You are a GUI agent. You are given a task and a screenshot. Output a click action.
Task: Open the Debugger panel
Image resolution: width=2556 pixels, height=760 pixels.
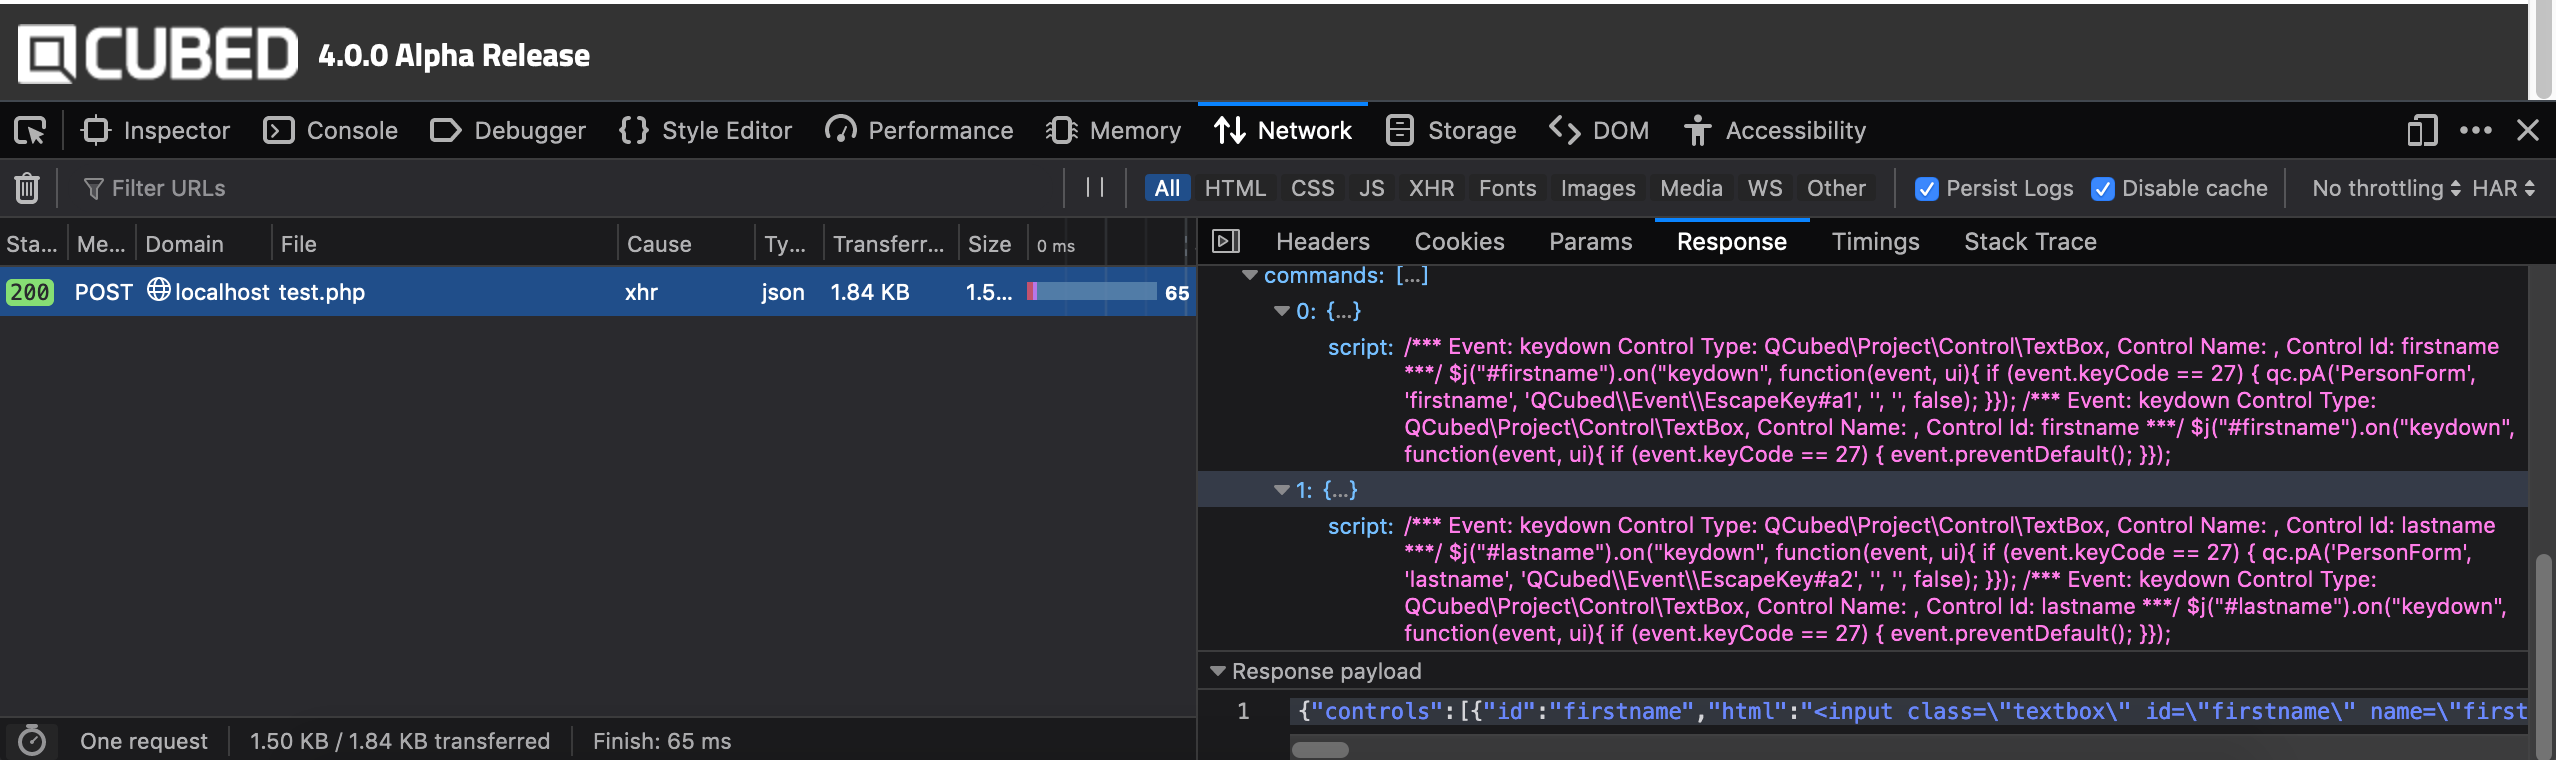[508, 131]
